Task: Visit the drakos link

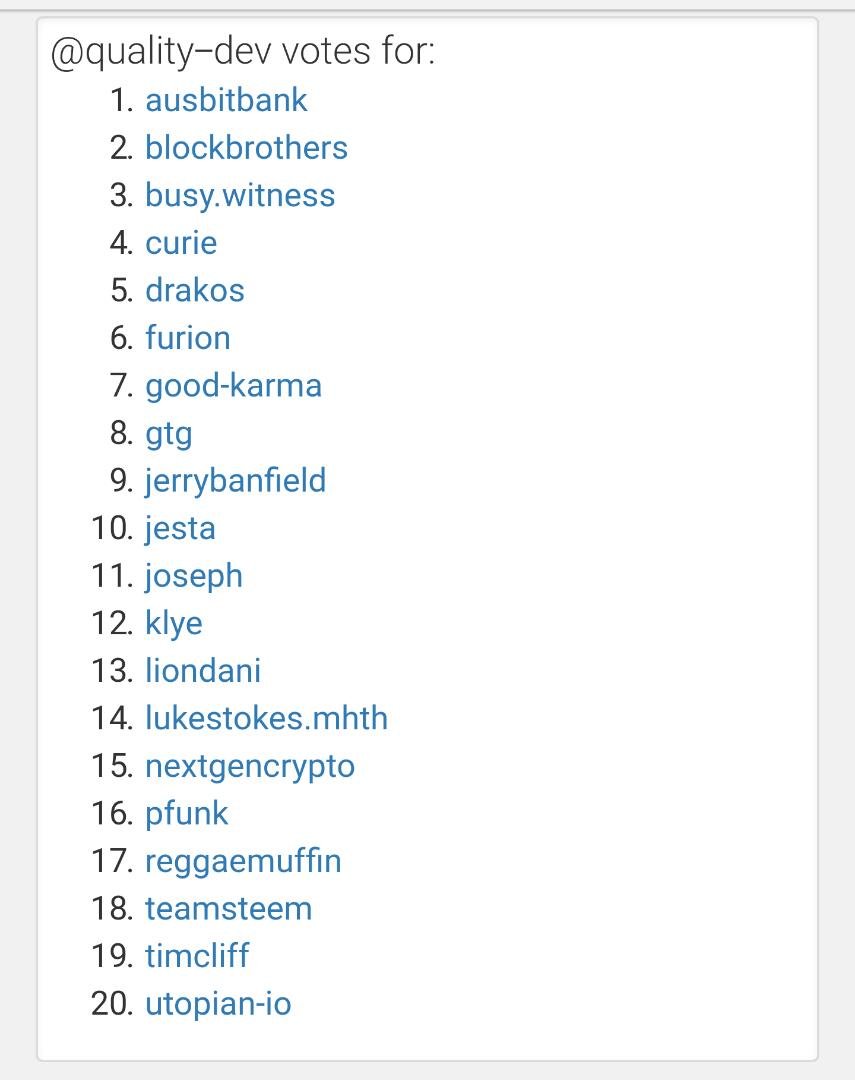Action: coord(195,291)
